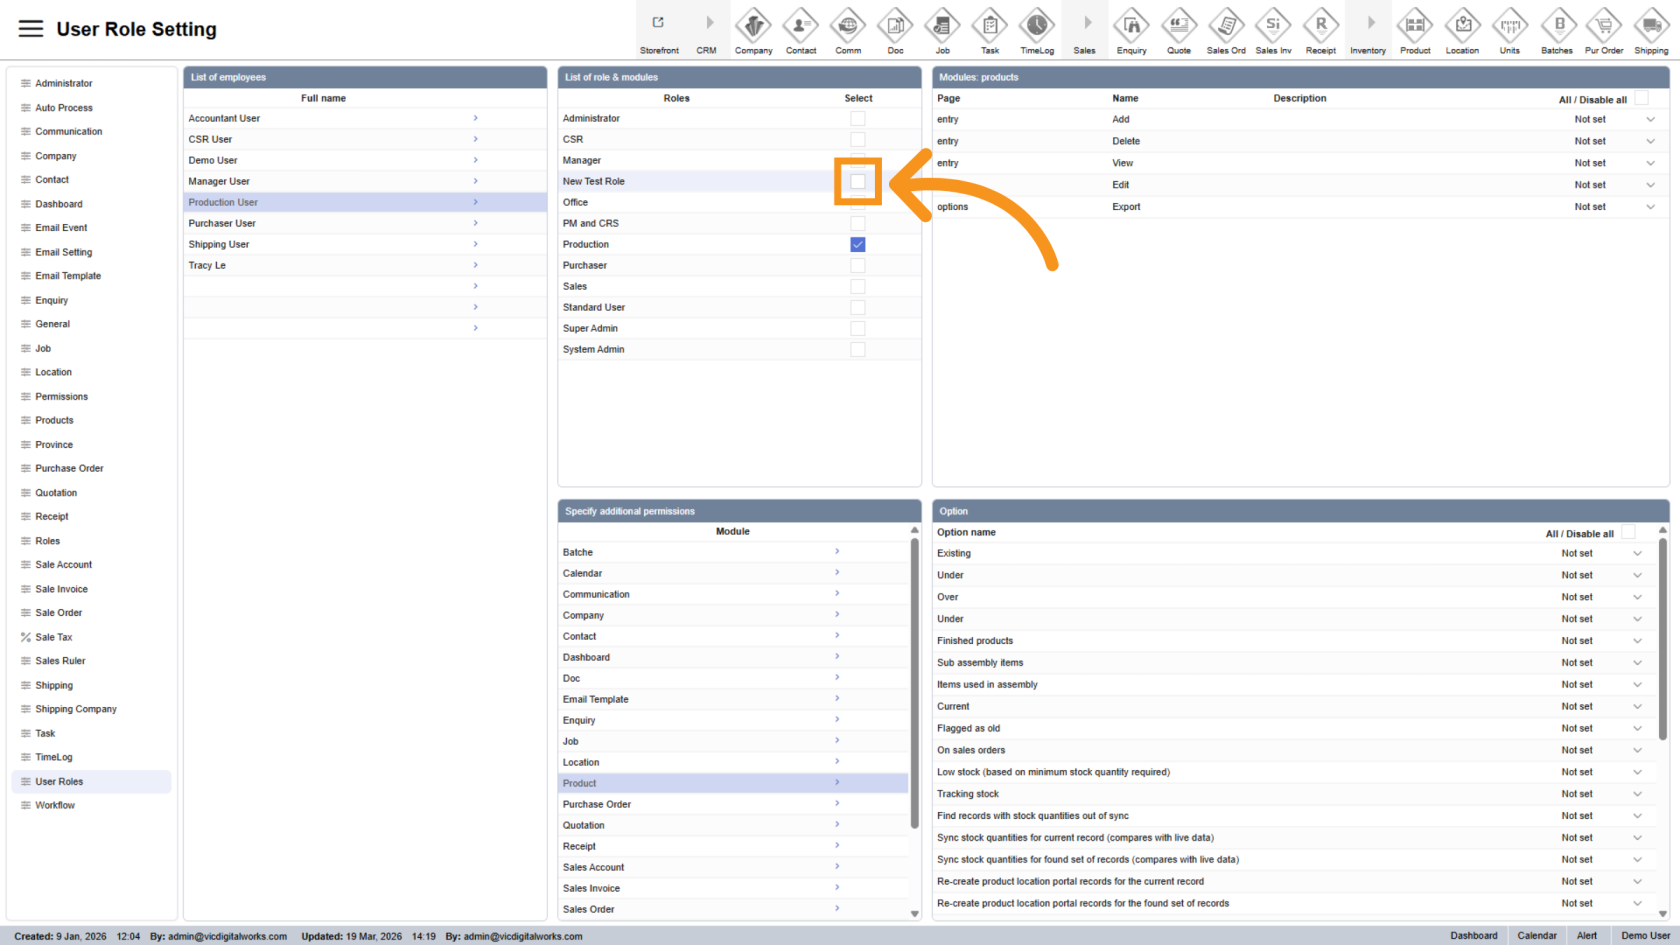Viewport: 1680px width, 945px height.
Task: Open the Receipt toolbar icon
Action: pyautogui.click(x=1320, y=26)
